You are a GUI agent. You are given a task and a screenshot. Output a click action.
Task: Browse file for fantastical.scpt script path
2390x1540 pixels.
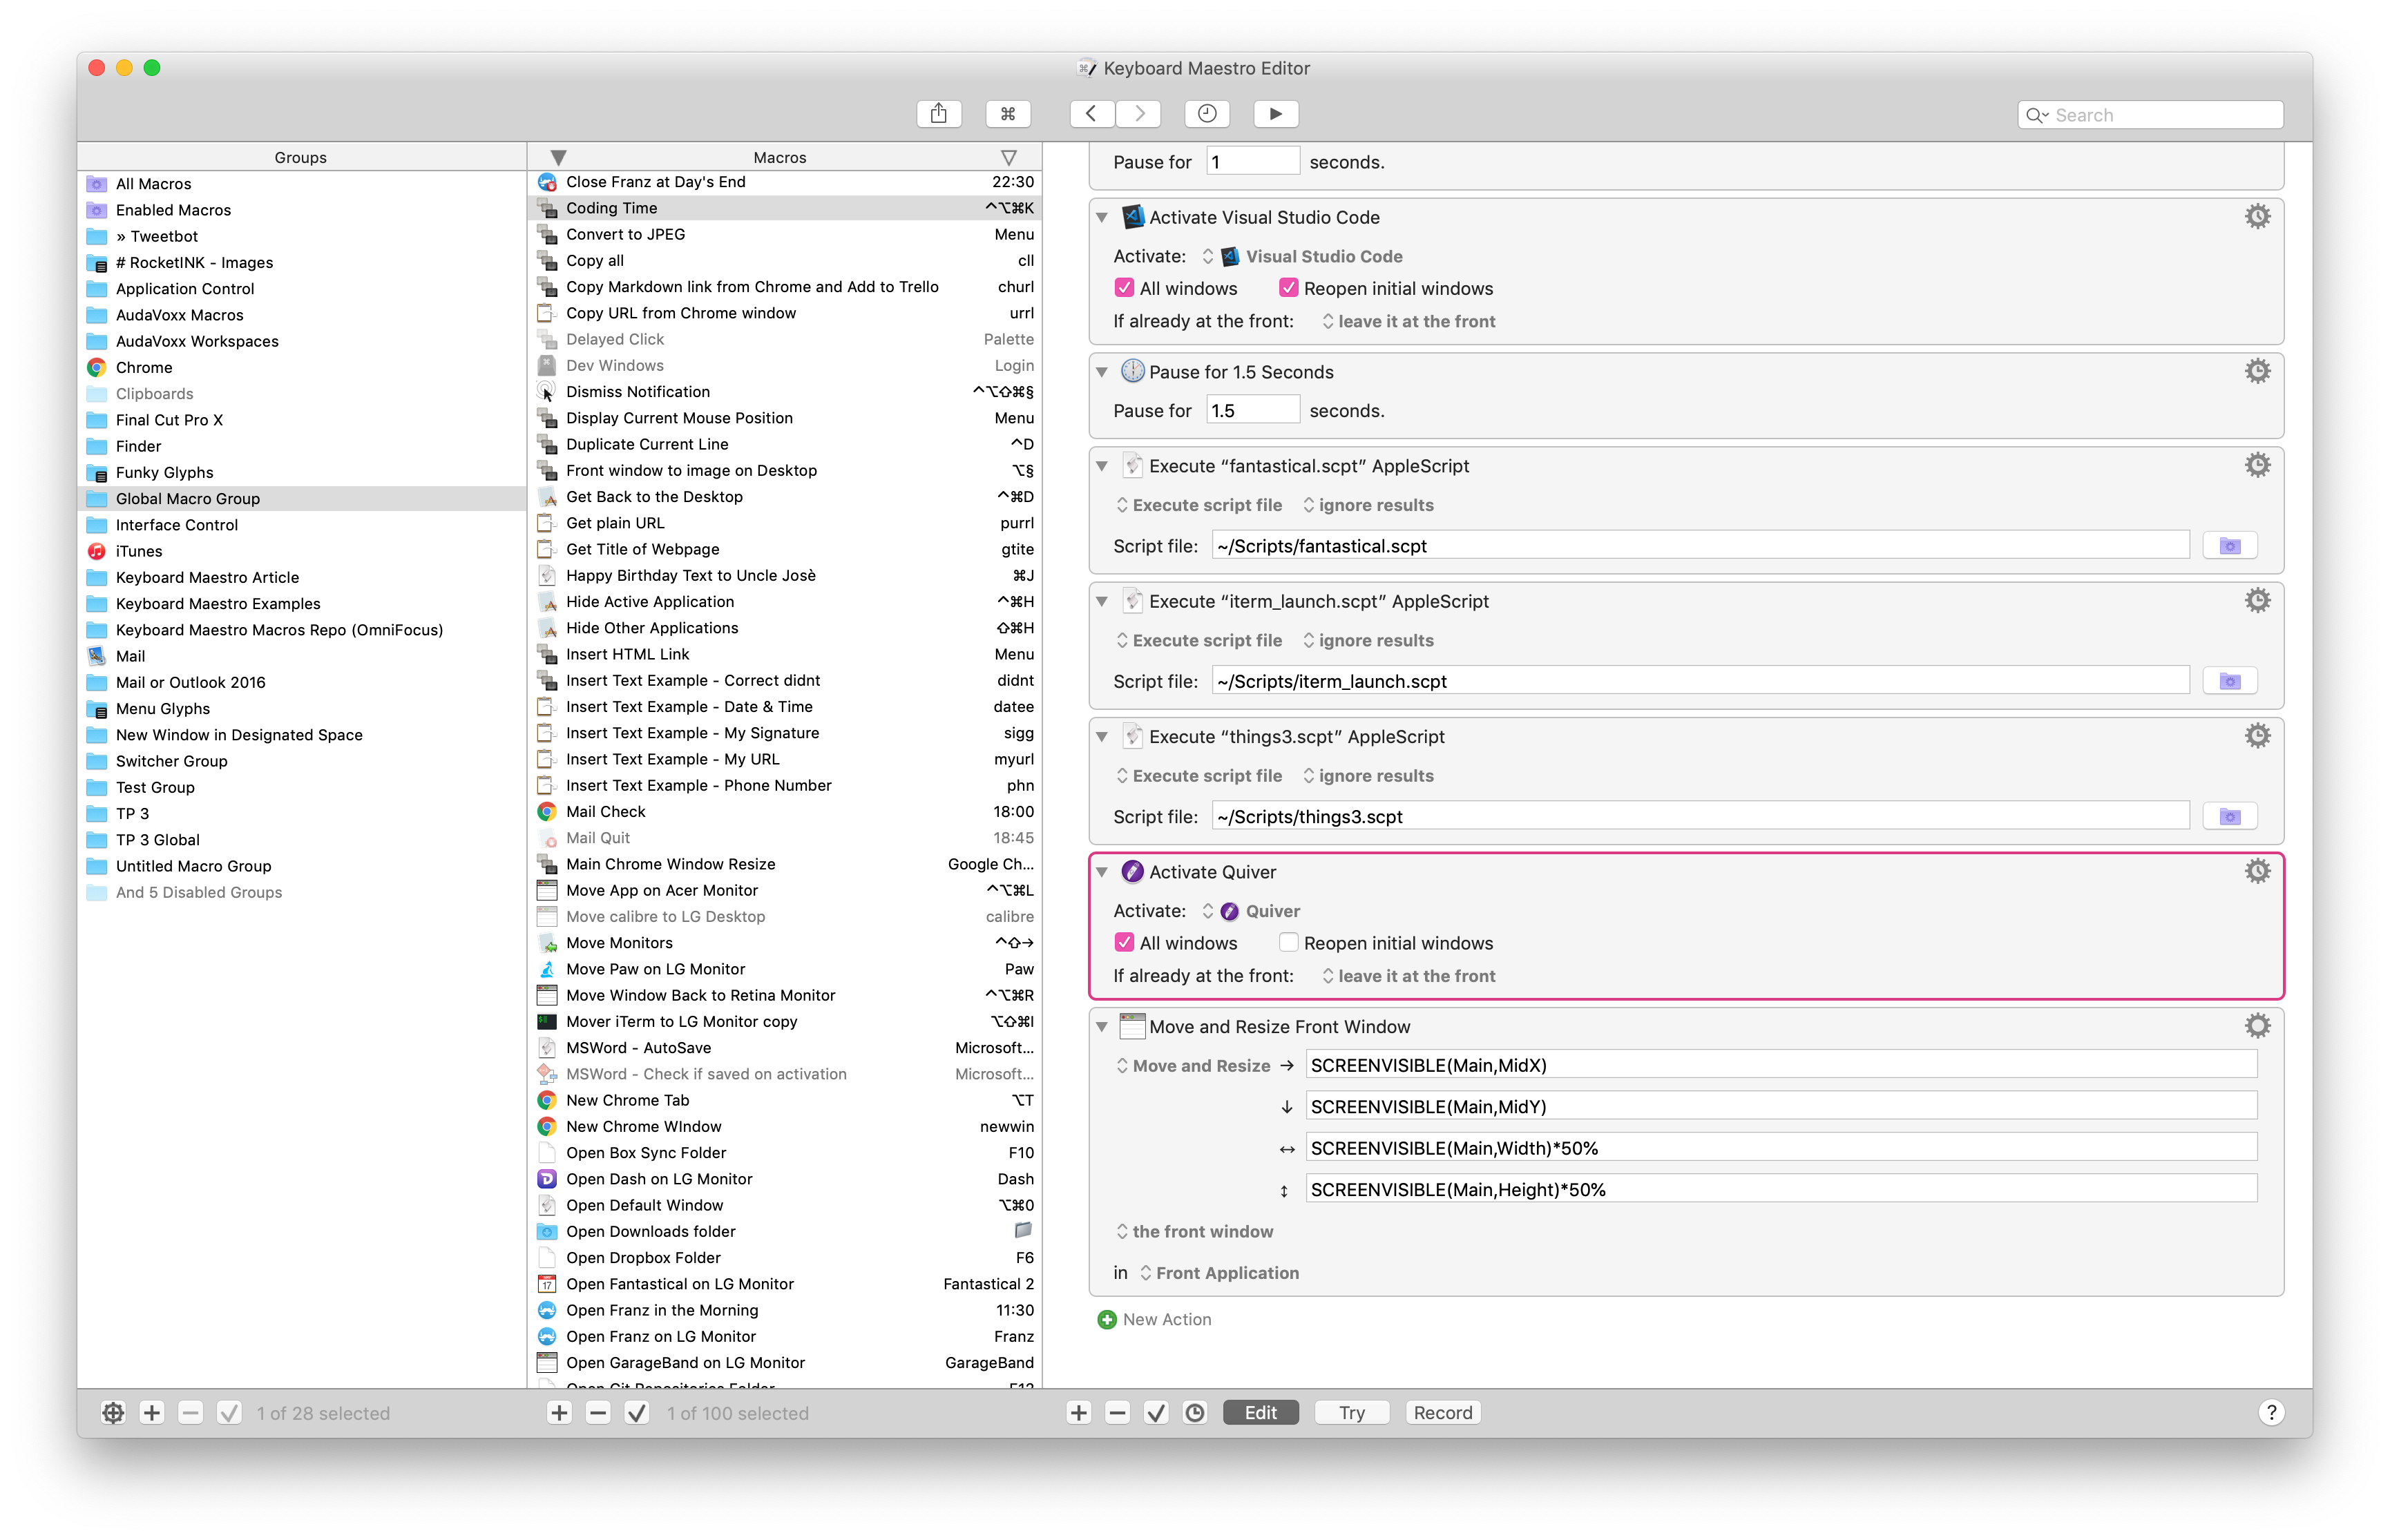[2229, 546]
